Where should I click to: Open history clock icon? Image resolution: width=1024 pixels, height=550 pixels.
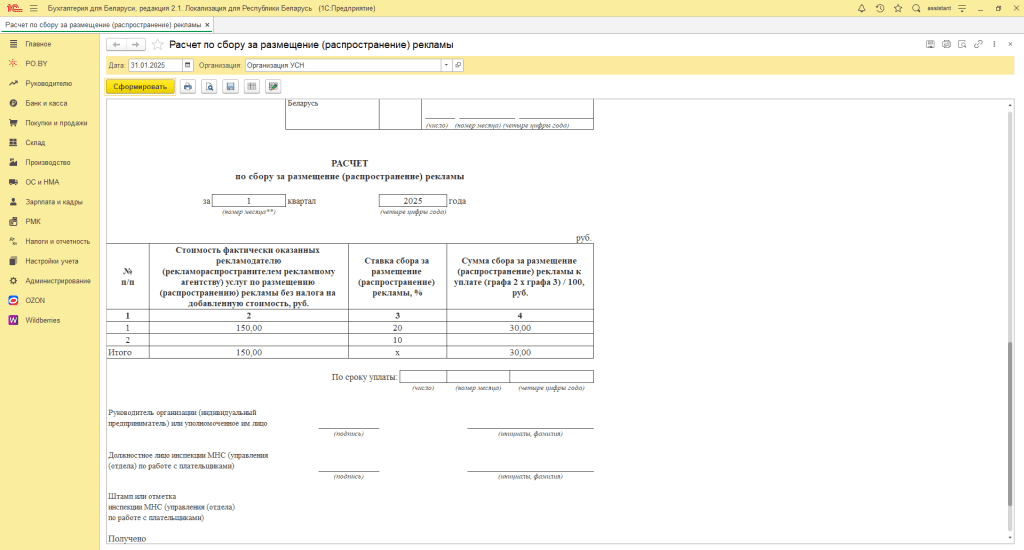tap(880, 8)
